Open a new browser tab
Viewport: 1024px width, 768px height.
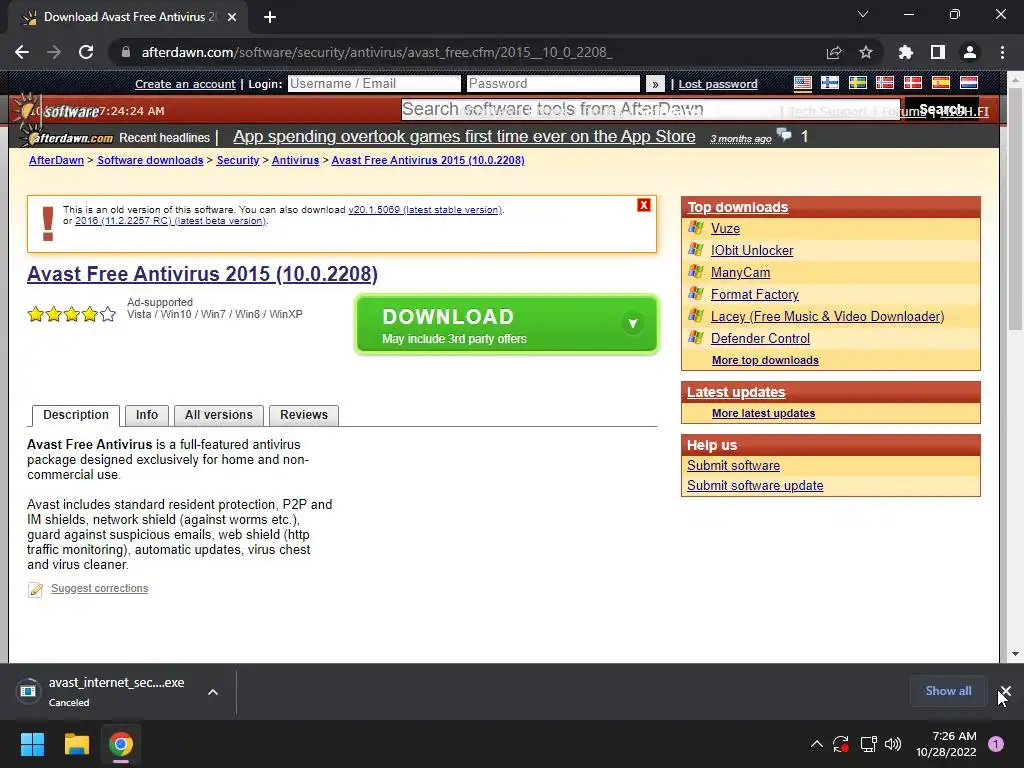click(270, 17)
